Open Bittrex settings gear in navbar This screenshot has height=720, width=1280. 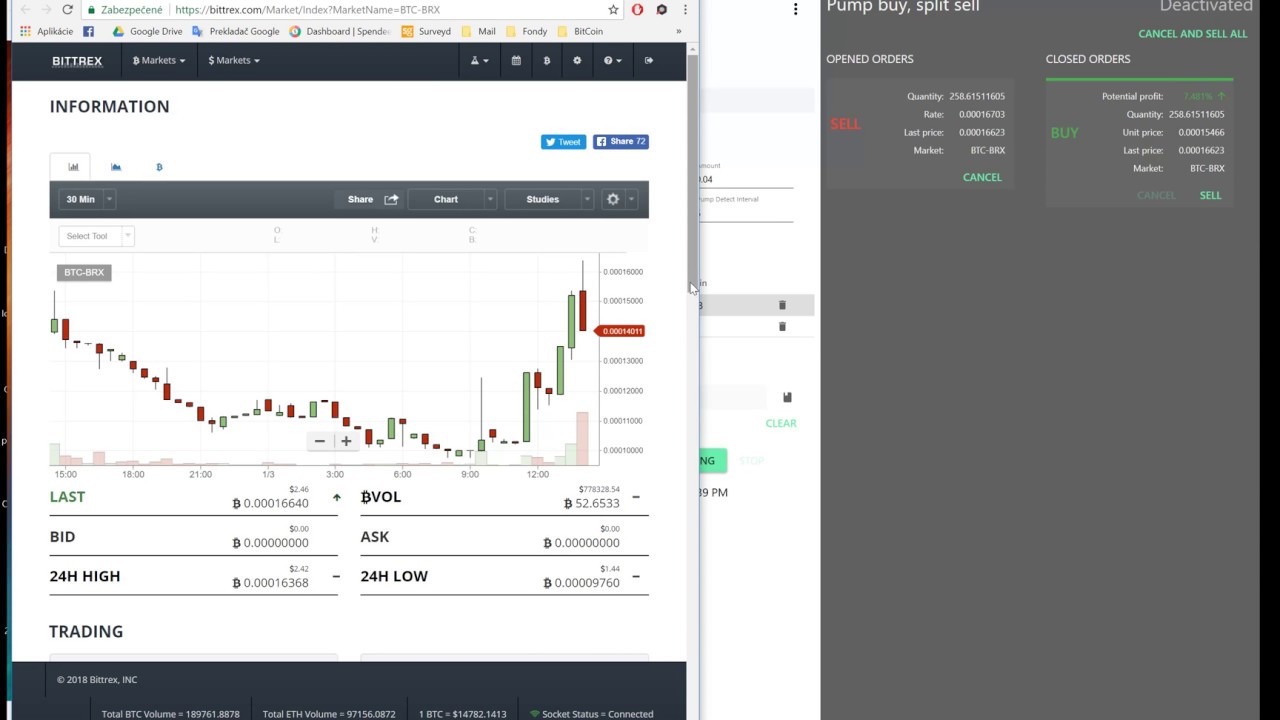(577, 60)
